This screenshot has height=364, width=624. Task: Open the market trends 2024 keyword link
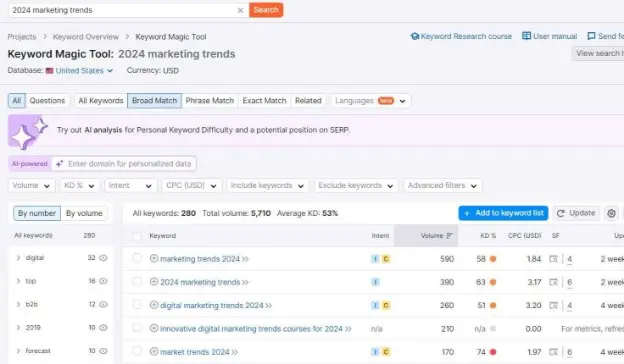pos(195,352)
